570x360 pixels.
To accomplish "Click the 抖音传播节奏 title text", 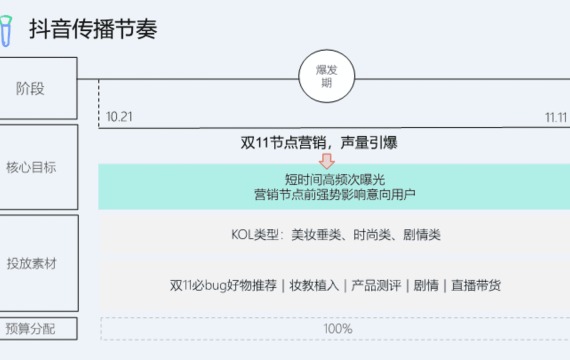I will pos(93,29).
